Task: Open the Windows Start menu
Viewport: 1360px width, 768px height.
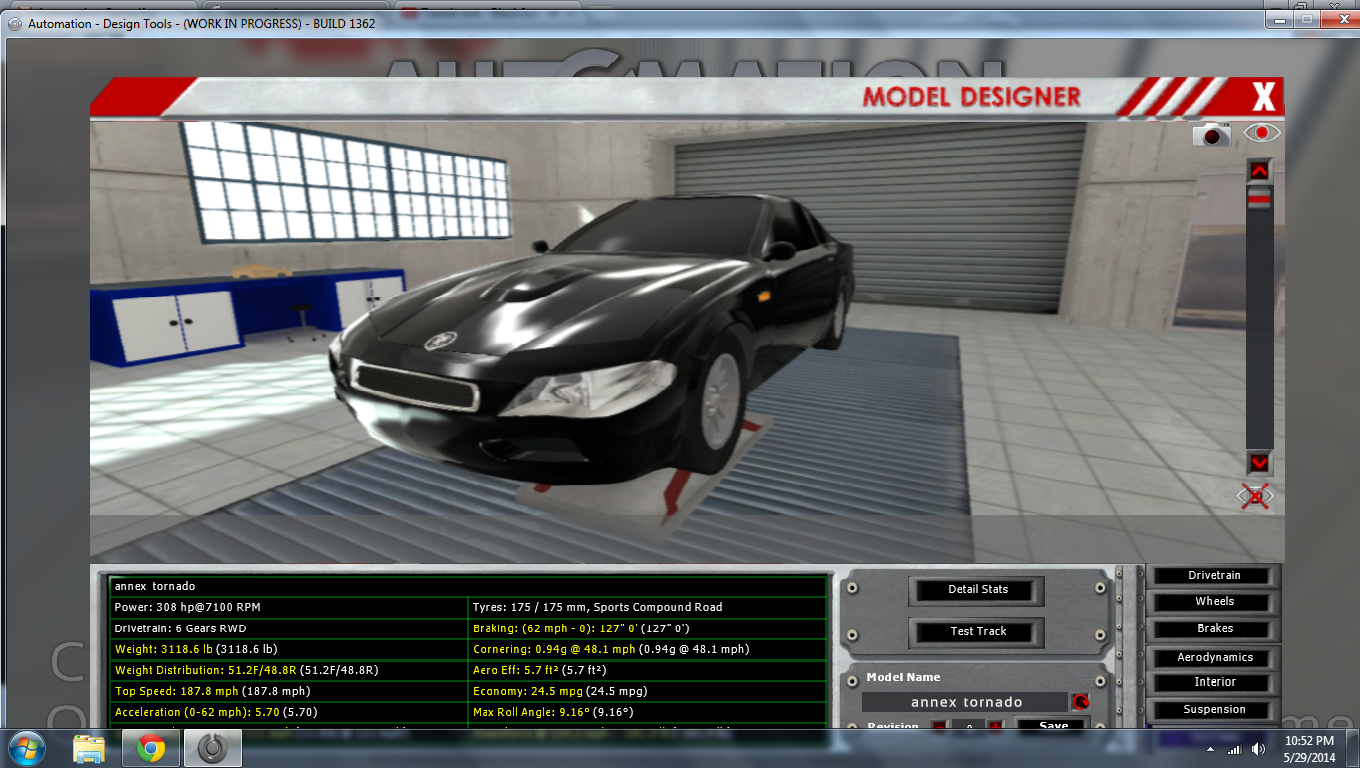Action: point(27,748)
